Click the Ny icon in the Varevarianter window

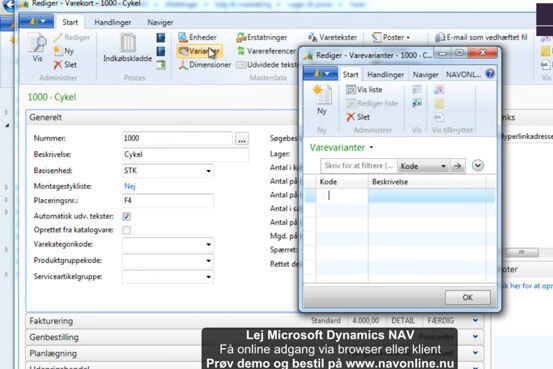[x=322, y=100]
